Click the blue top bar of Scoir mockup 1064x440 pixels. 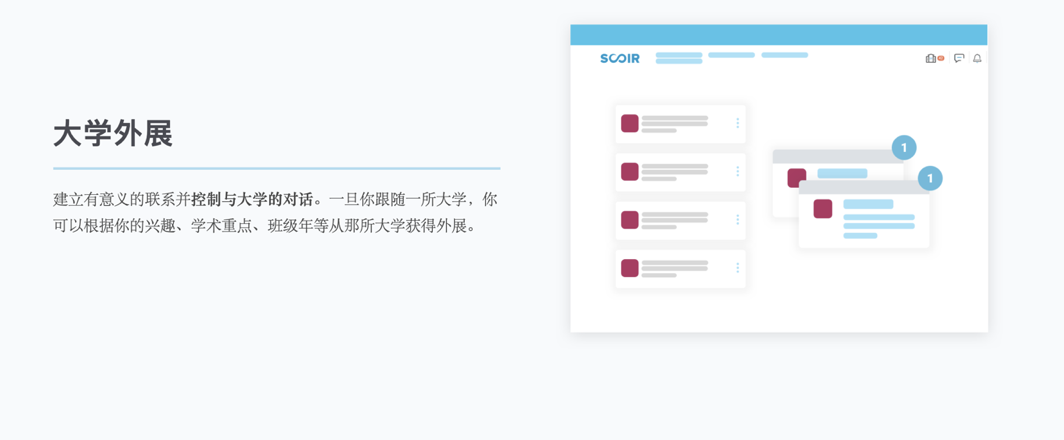779,35
